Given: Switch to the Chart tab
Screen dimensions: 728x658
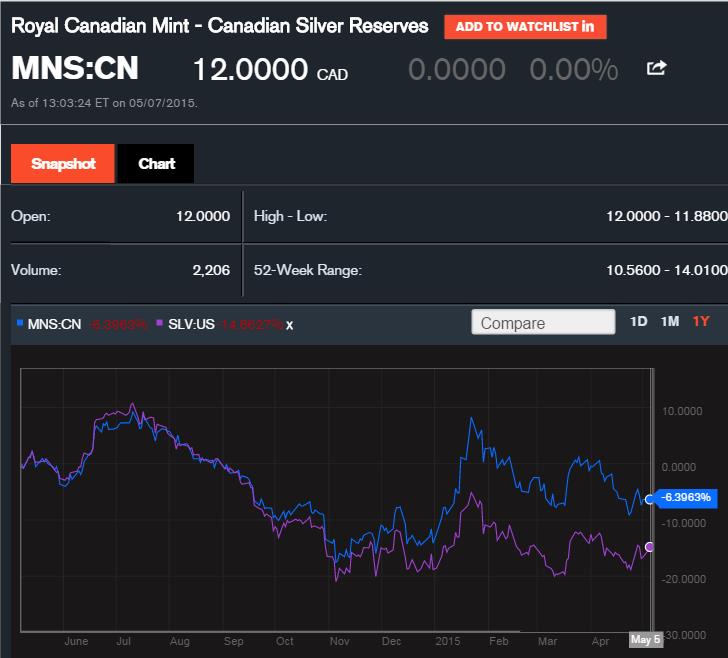Looking at the screenshot, I should (156, 163).
